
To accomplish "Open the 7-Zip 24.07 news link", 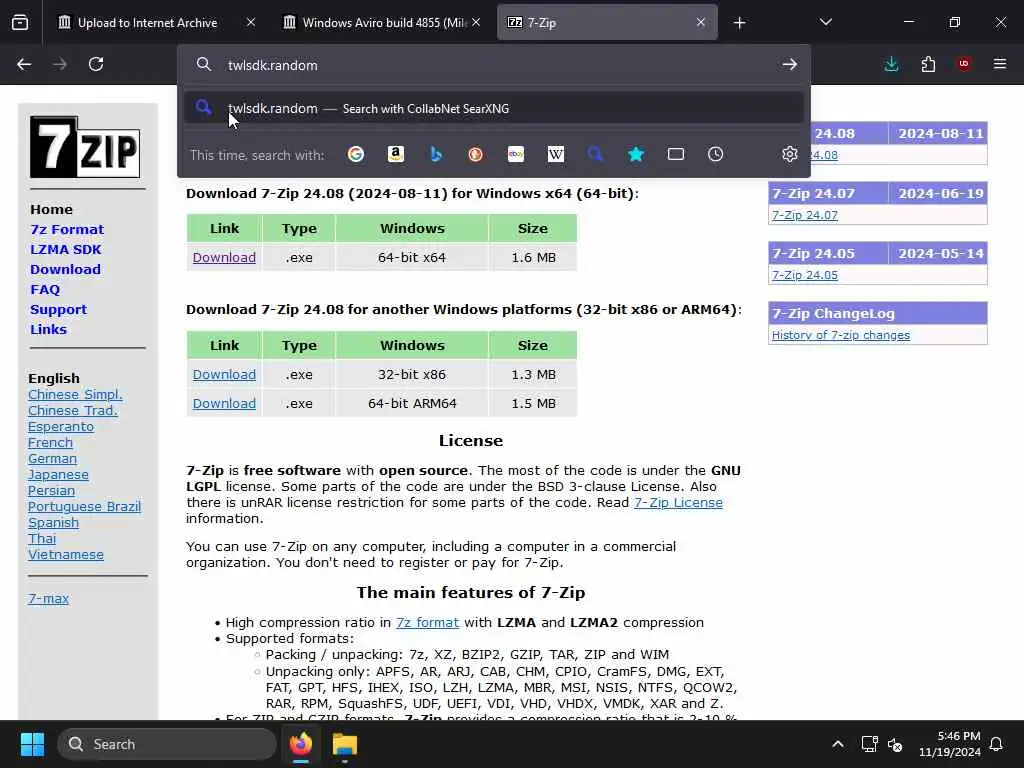I will [x=805, y=215].
